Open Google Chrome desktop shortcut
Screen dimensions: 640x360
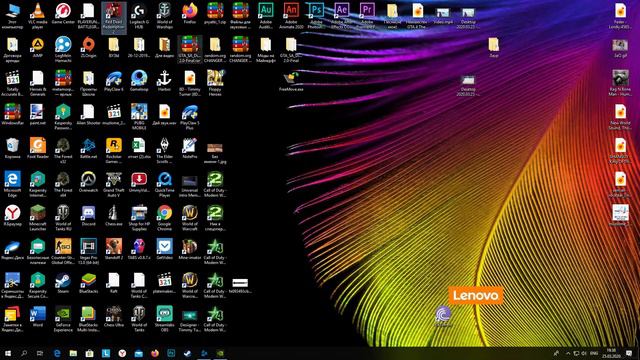coord(164,218)
